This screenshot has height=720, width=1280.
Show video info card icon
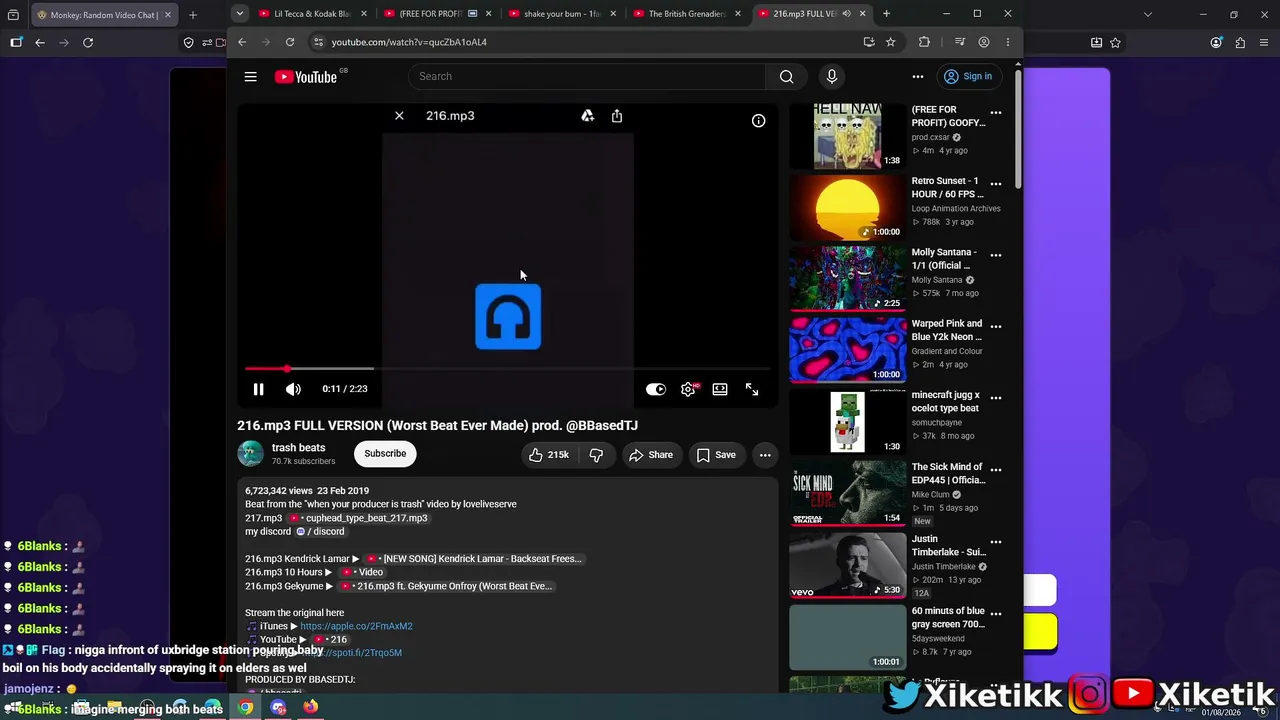759,121
